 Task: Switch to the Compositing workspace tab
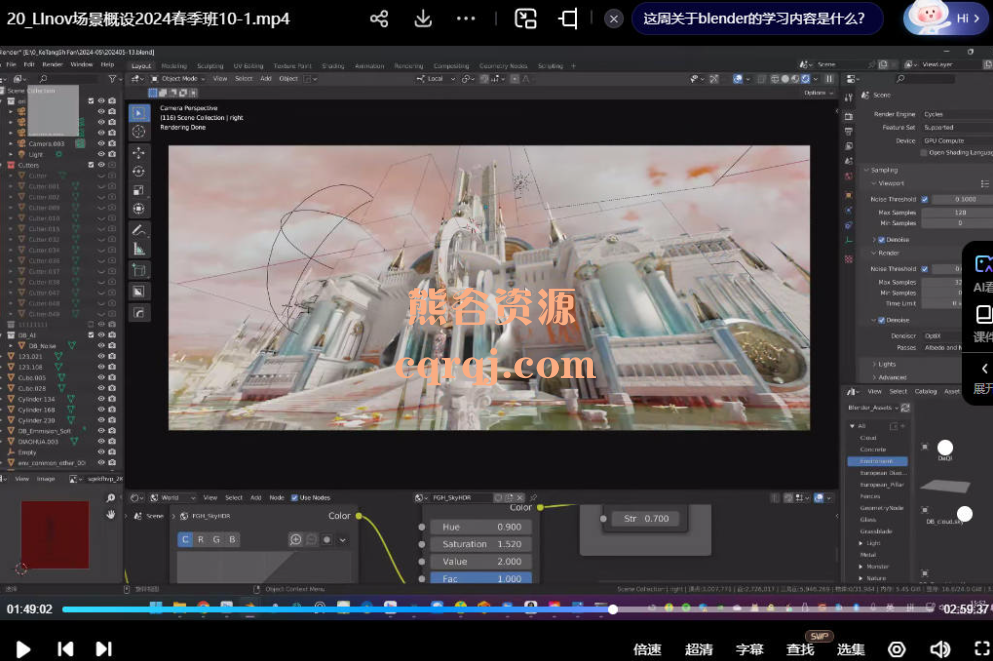[x=451, y=66]
